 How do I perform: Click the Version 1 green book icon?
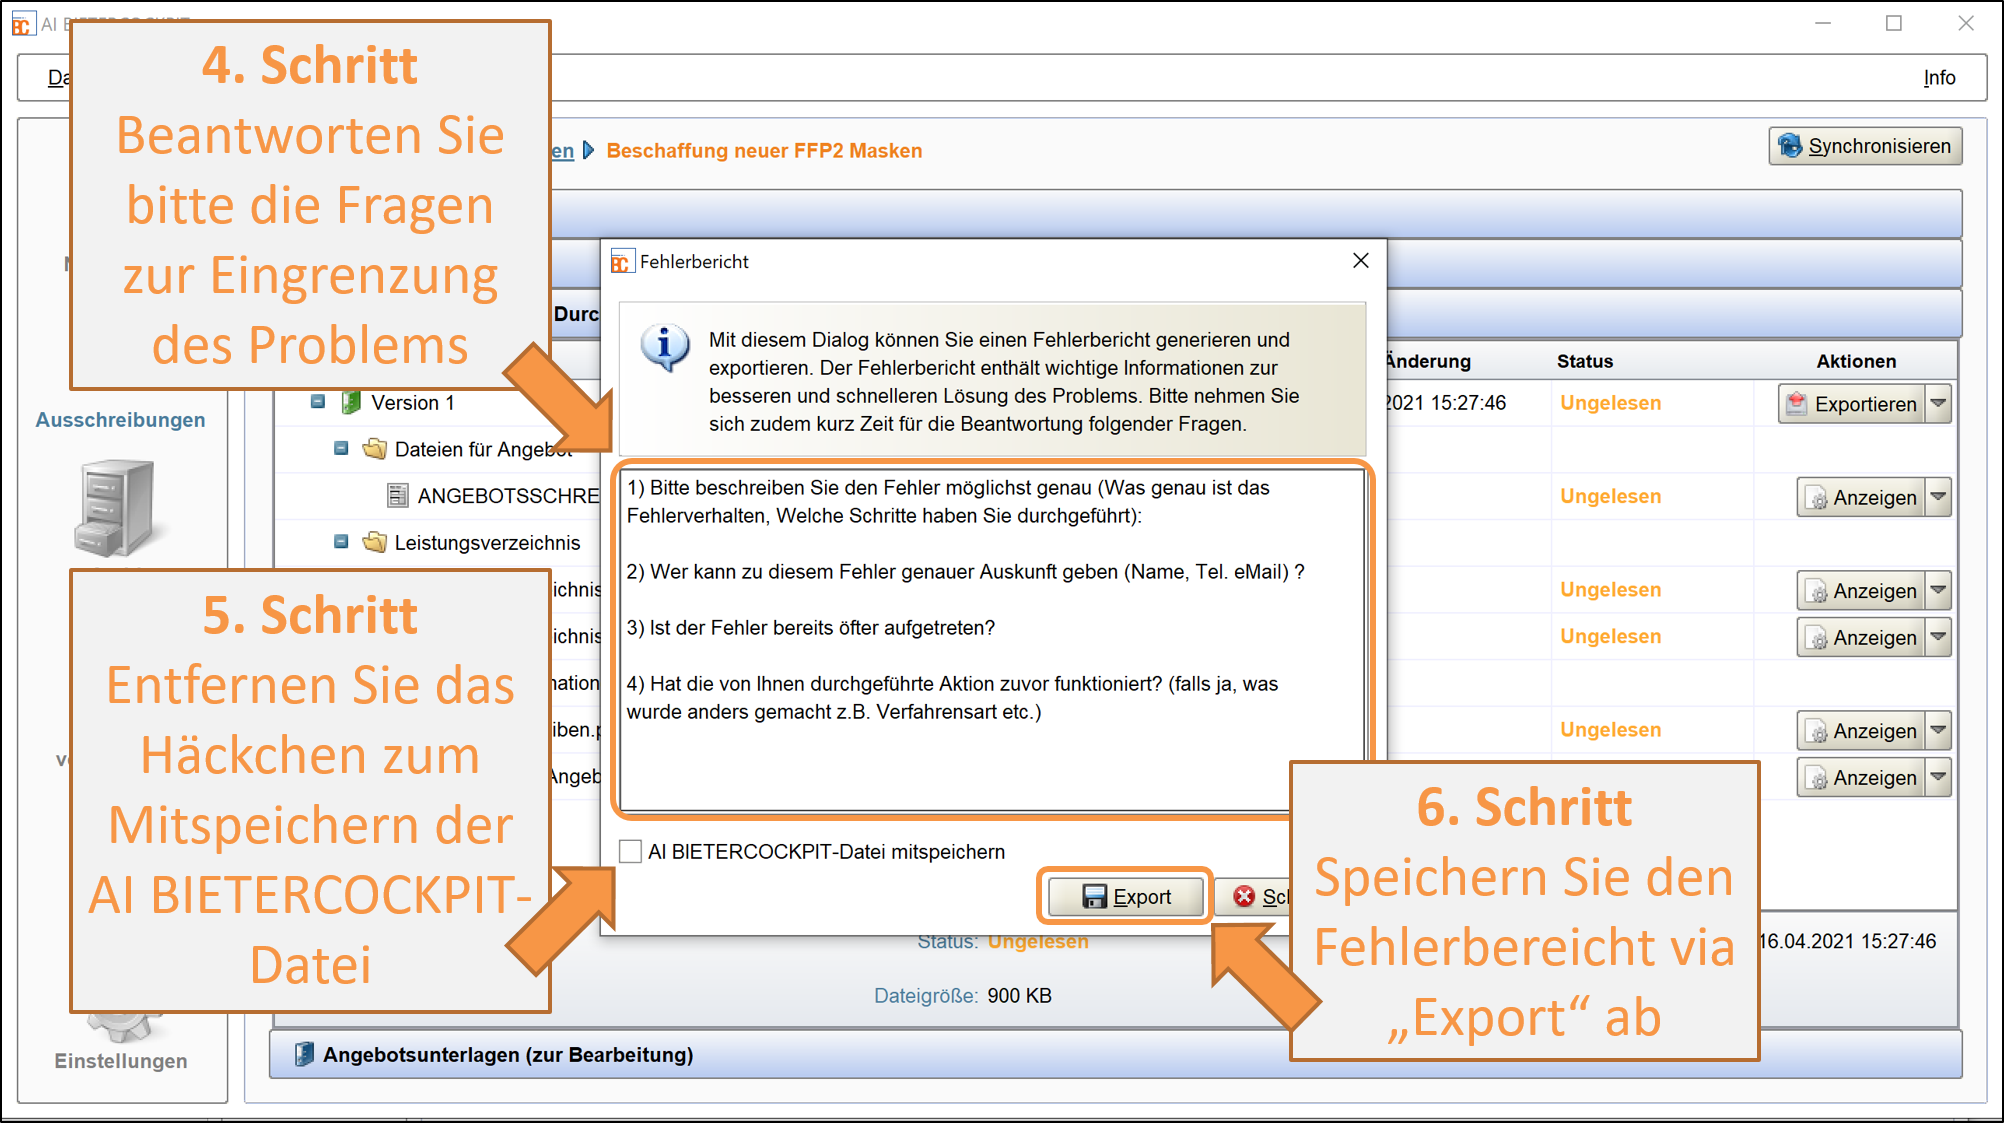tap(351, 402)
